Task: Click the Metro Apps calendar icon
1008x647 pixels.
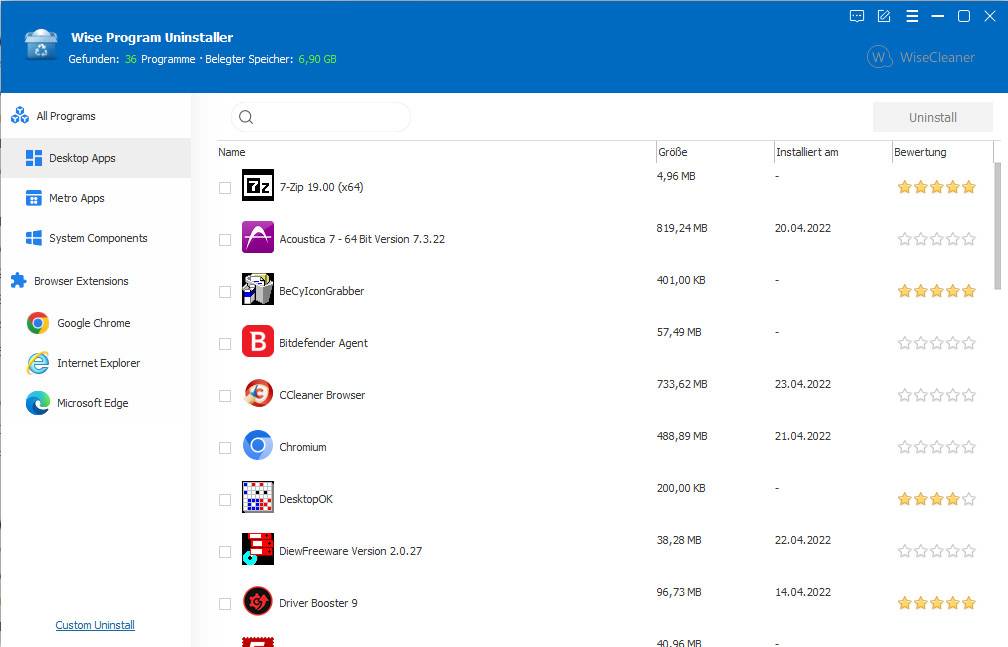Action: [x=33, y=198]
